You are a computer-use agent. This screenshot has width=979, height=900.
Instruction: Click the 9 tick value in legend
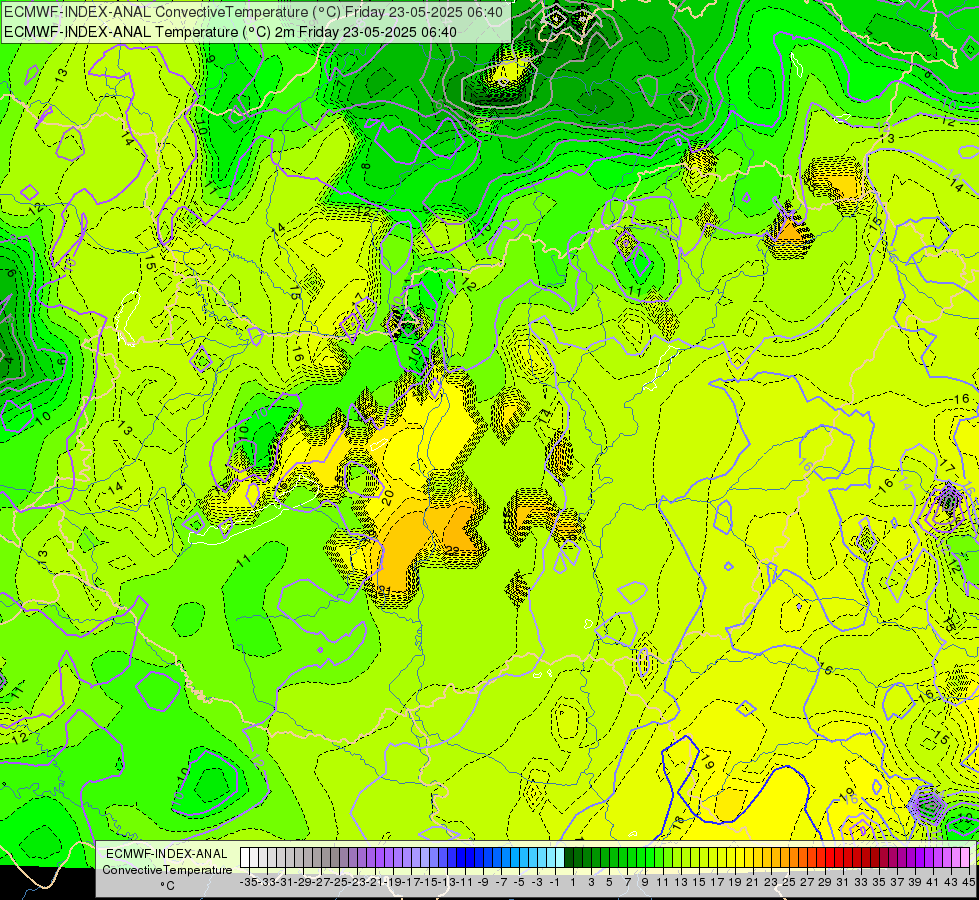645,882
